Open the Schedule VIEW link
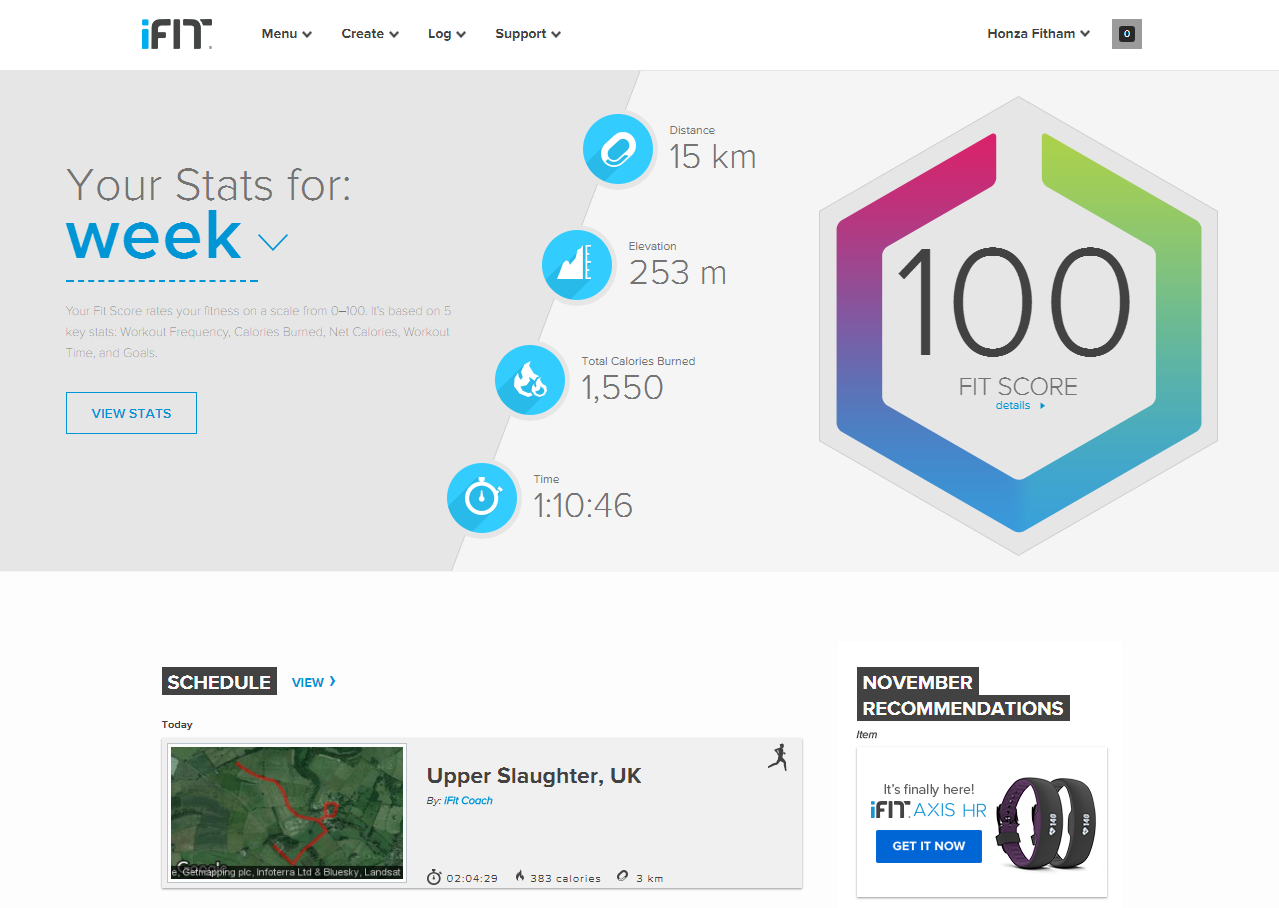Screen dimensions: 1279x908 tap(313, 682)
